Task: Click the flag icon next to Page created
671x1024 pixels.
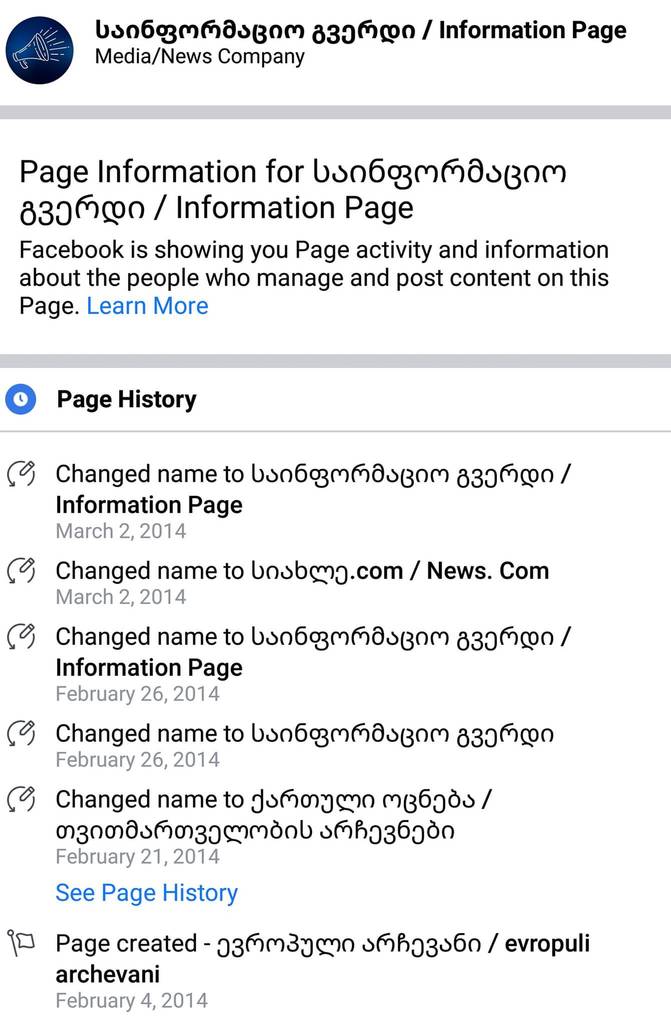Action: point(21,943)
